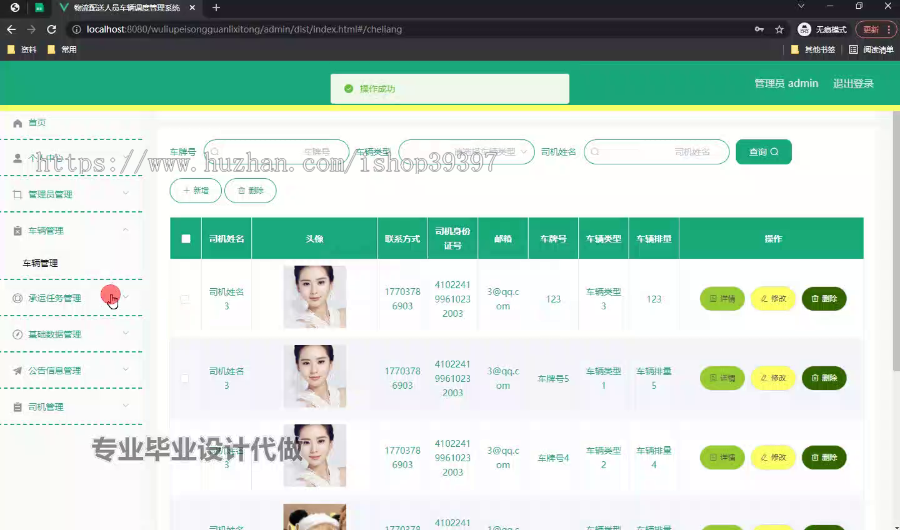Click the paper plane icon beside 公告信息管理
Viewport: 900px width, 530px height.
coord(18,370)
